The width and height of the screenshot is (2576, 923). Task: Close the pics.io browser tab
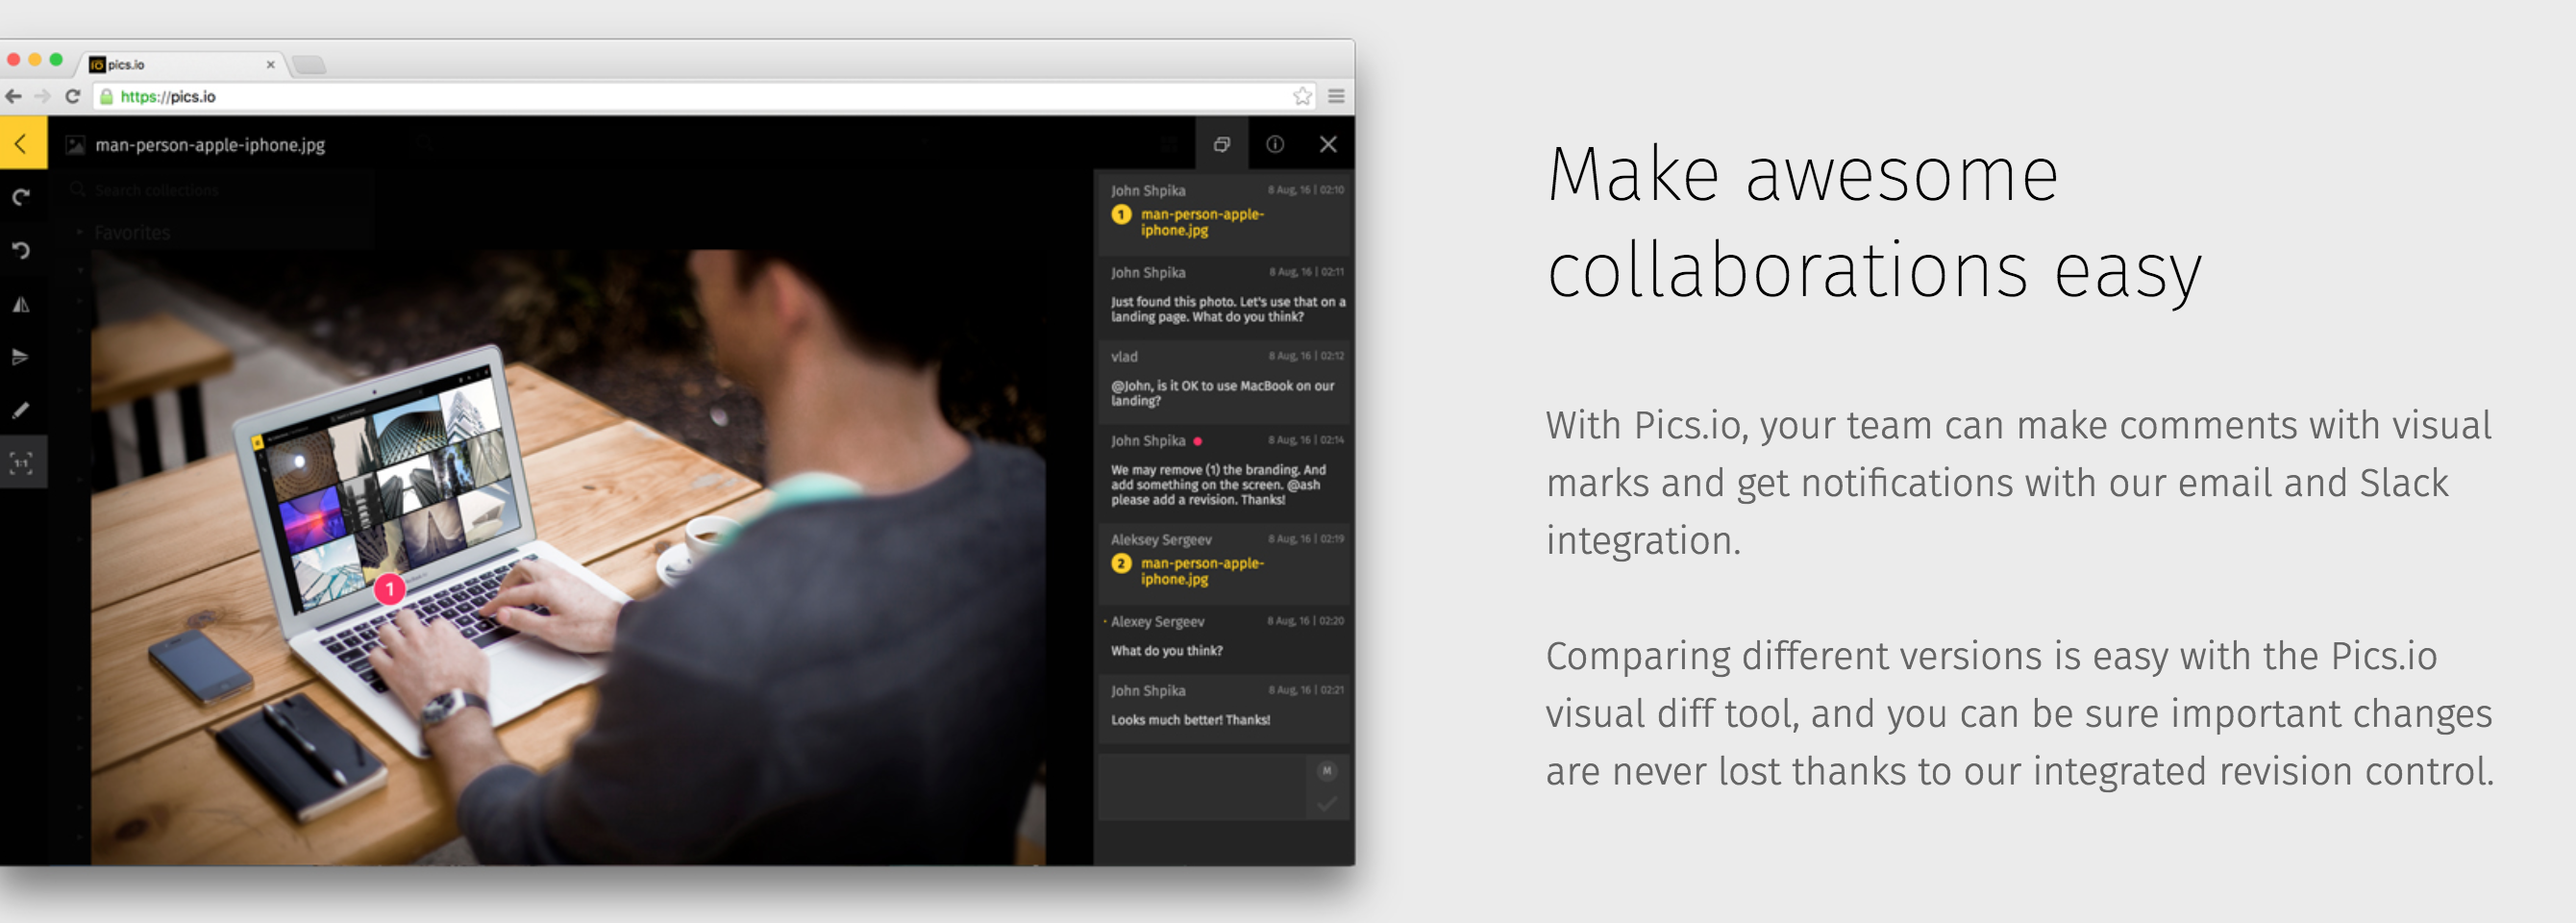click(270, 64)
